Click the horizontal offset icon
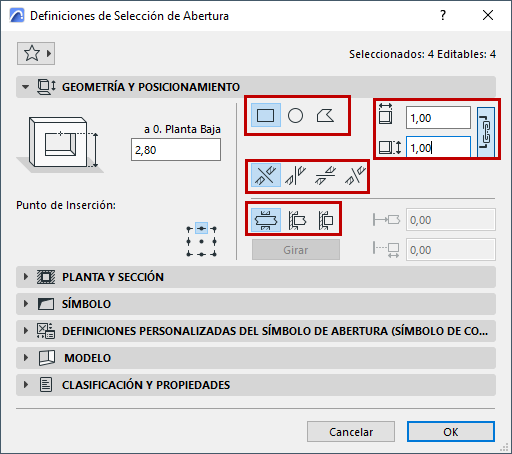The image size is (512, 454). click(386, 220)
